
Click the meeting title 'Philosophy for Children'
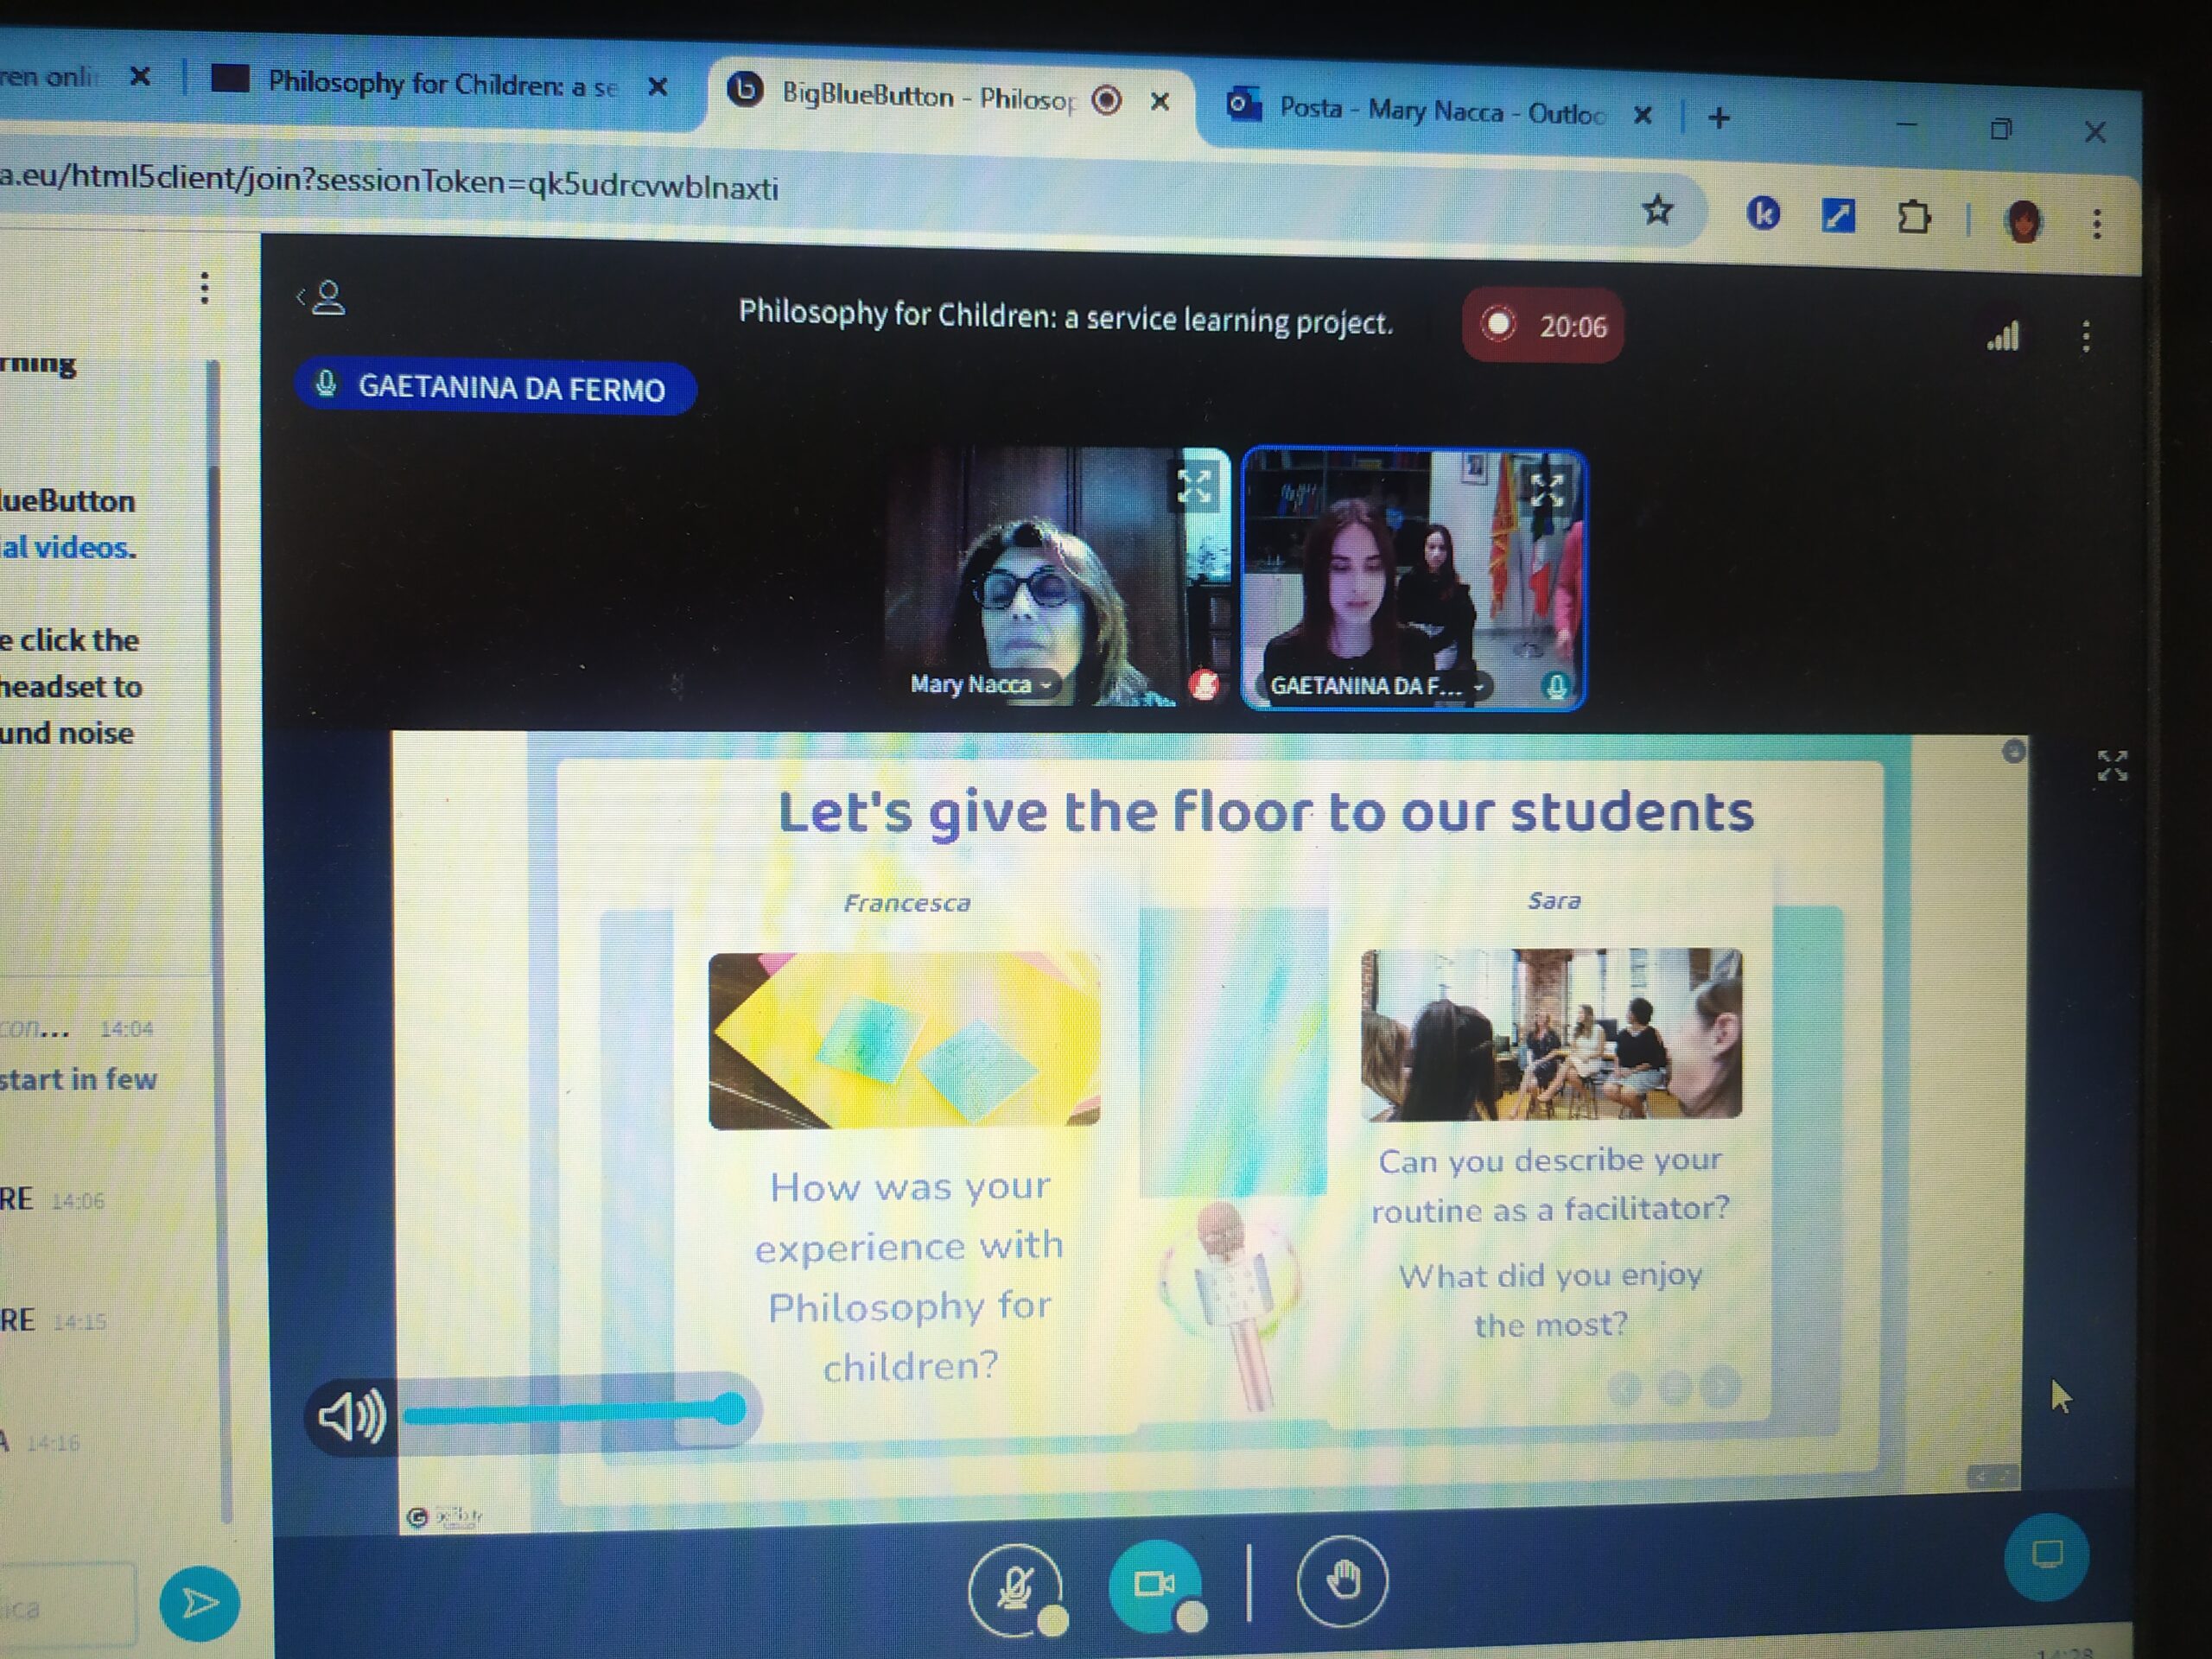tap(1065, 319)
